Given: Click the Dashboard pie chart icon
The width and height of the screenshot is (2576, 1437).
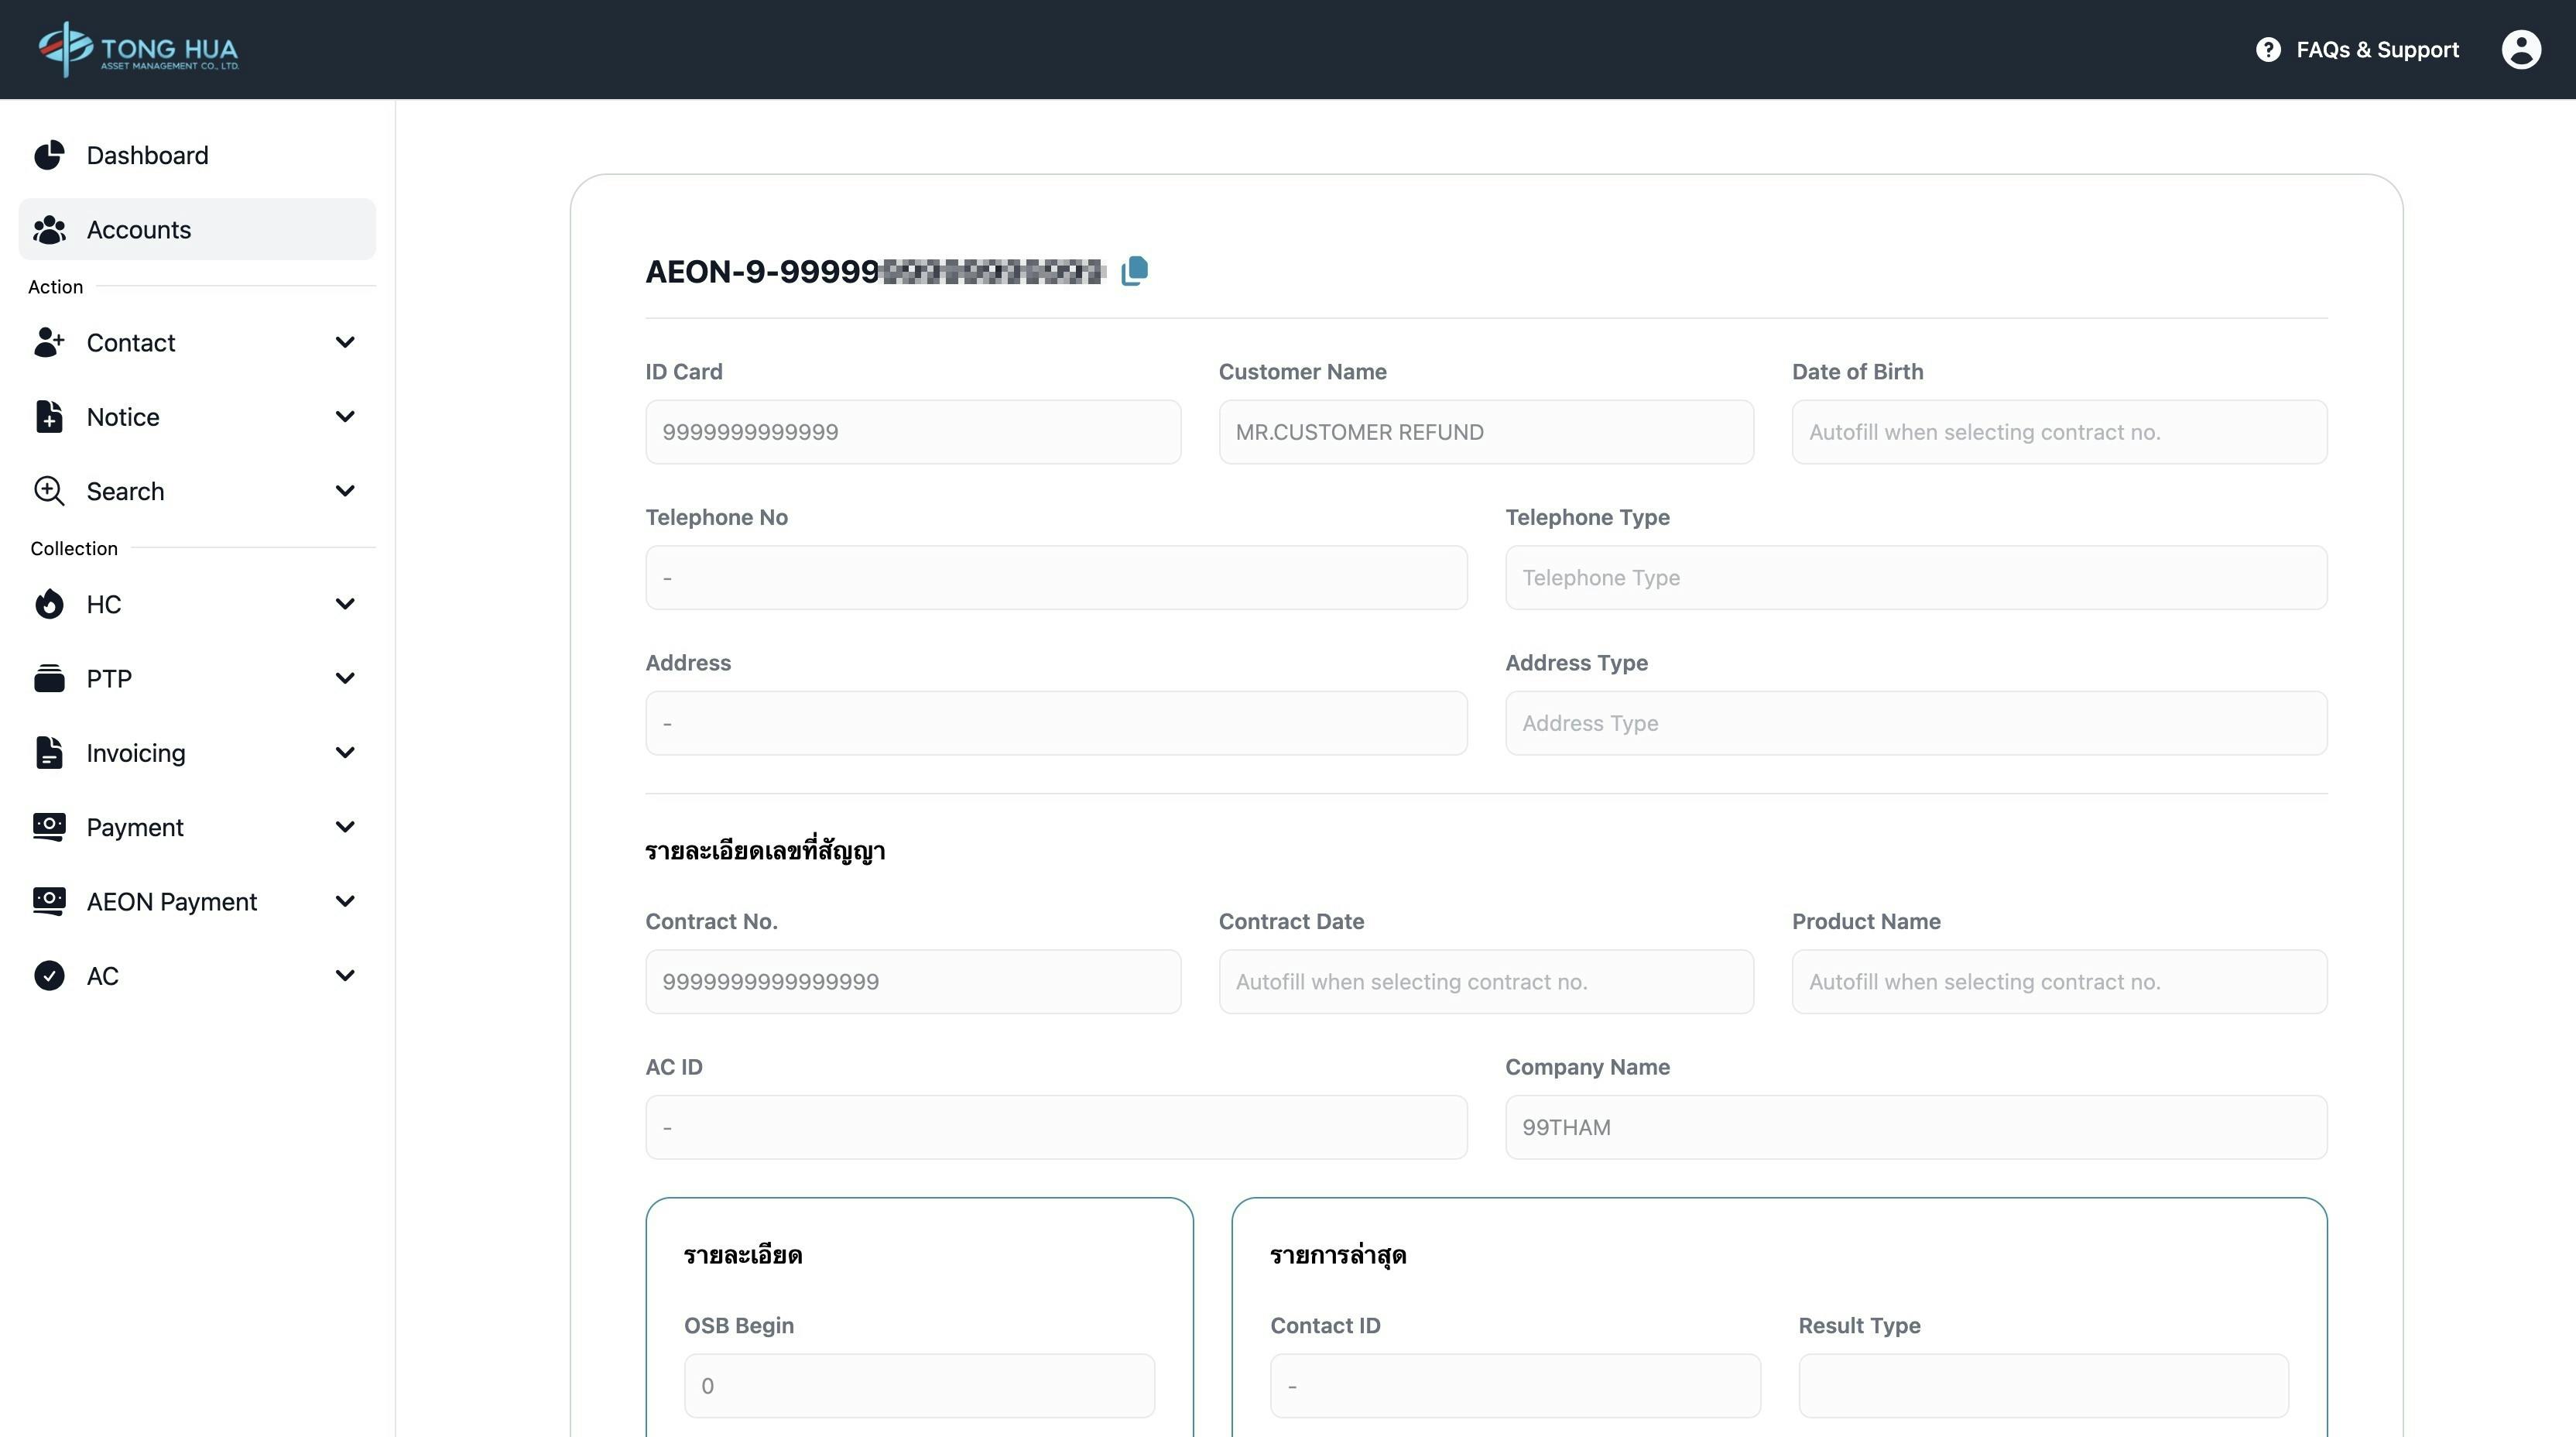Looking at the screenshot, I should click(49, 155).
